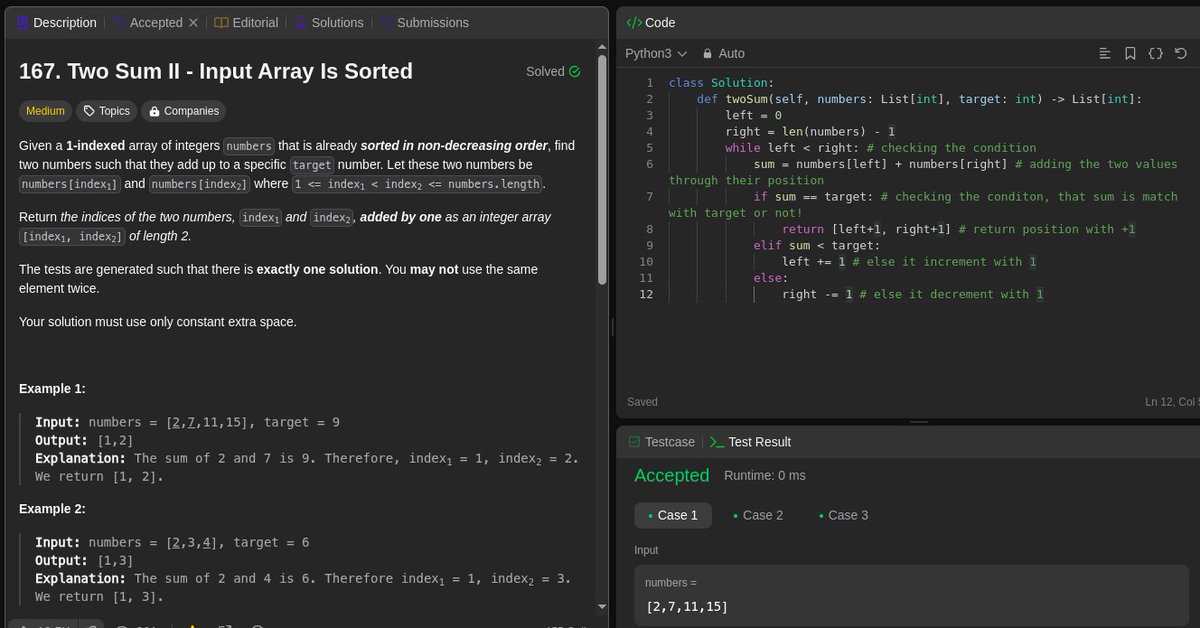Show Topics tags for this problem
Viewport: 1200px width, 628px height.
106,111
